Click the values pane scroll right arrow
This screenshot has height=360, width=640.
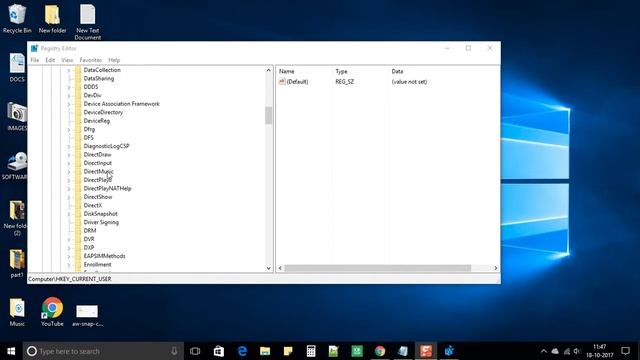point(496,268)
